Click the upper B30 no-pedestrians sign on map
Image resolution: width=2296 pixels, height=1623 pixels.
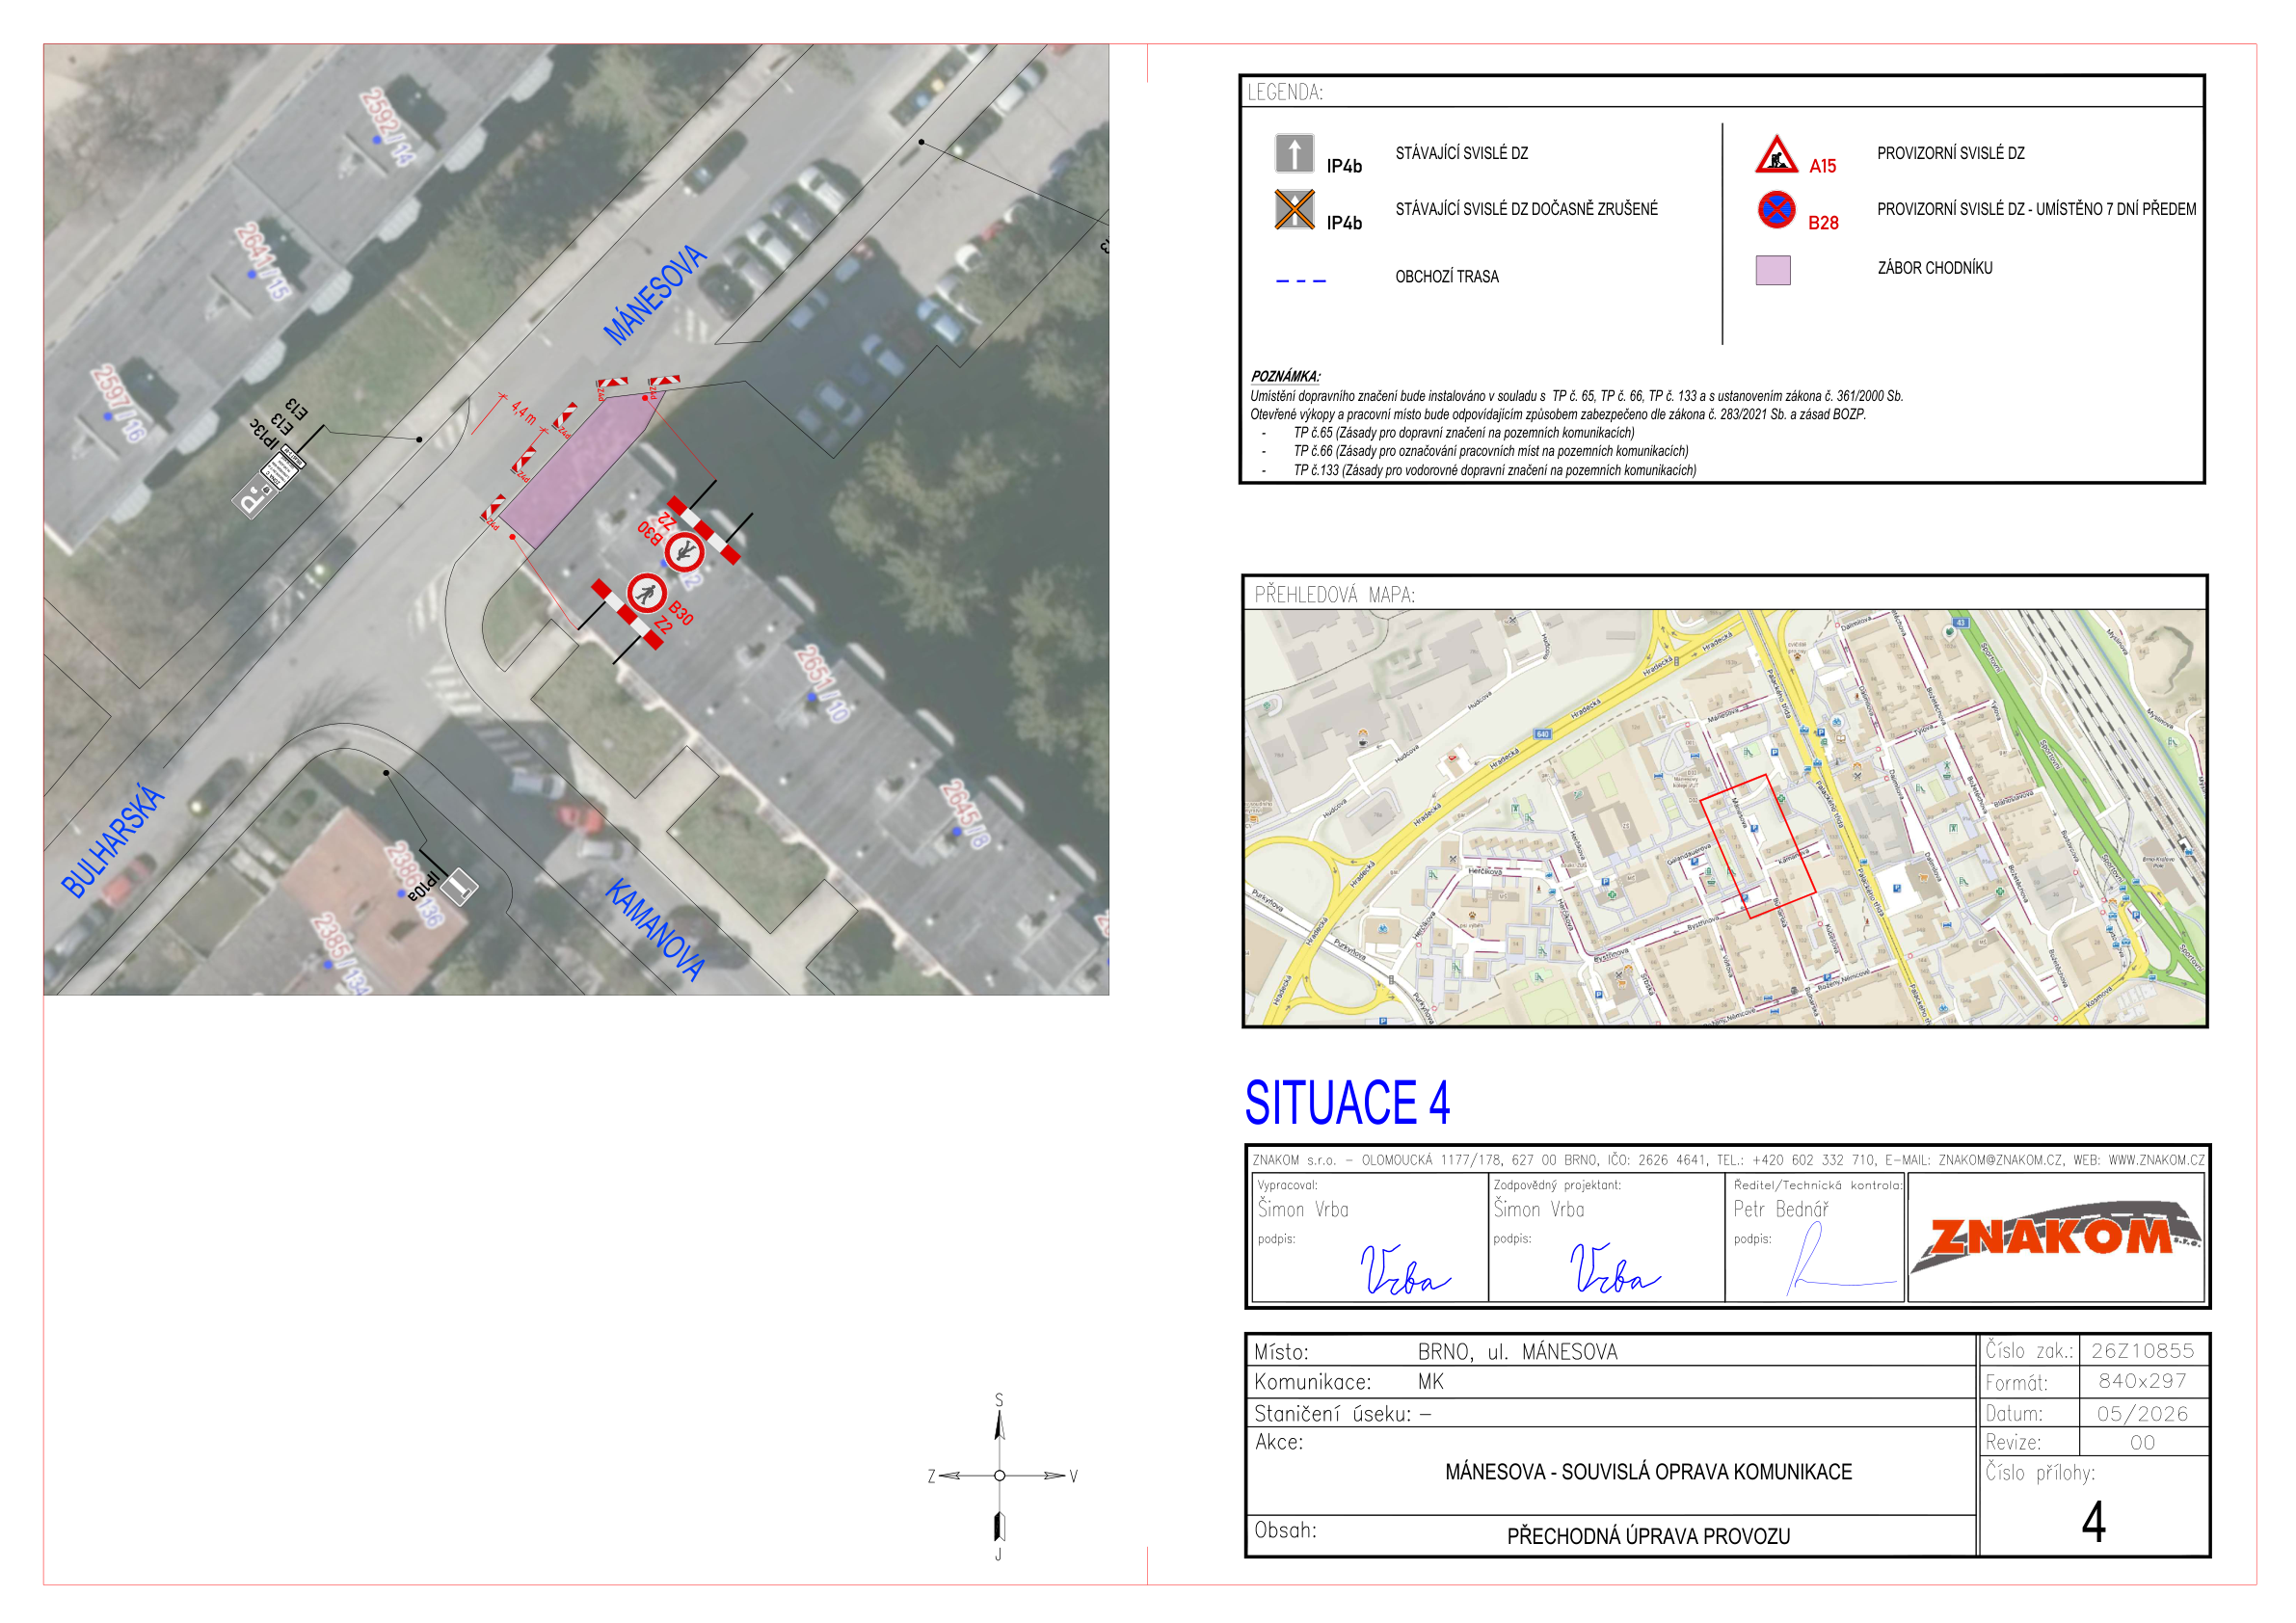685,551
